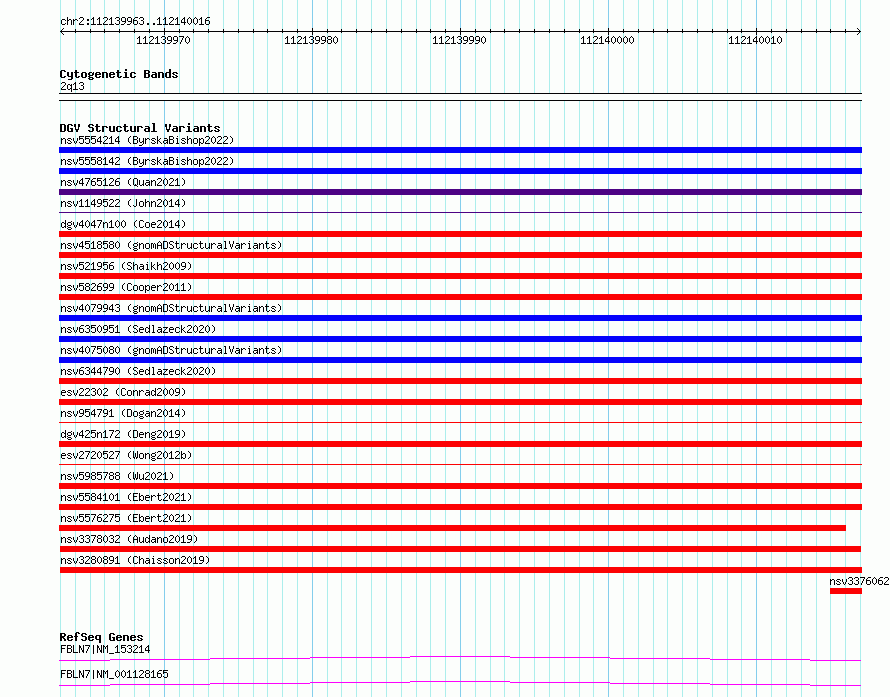Click the RefSeq Genes track title
This screenshot has height=697, width=890.
pos(101,637)
